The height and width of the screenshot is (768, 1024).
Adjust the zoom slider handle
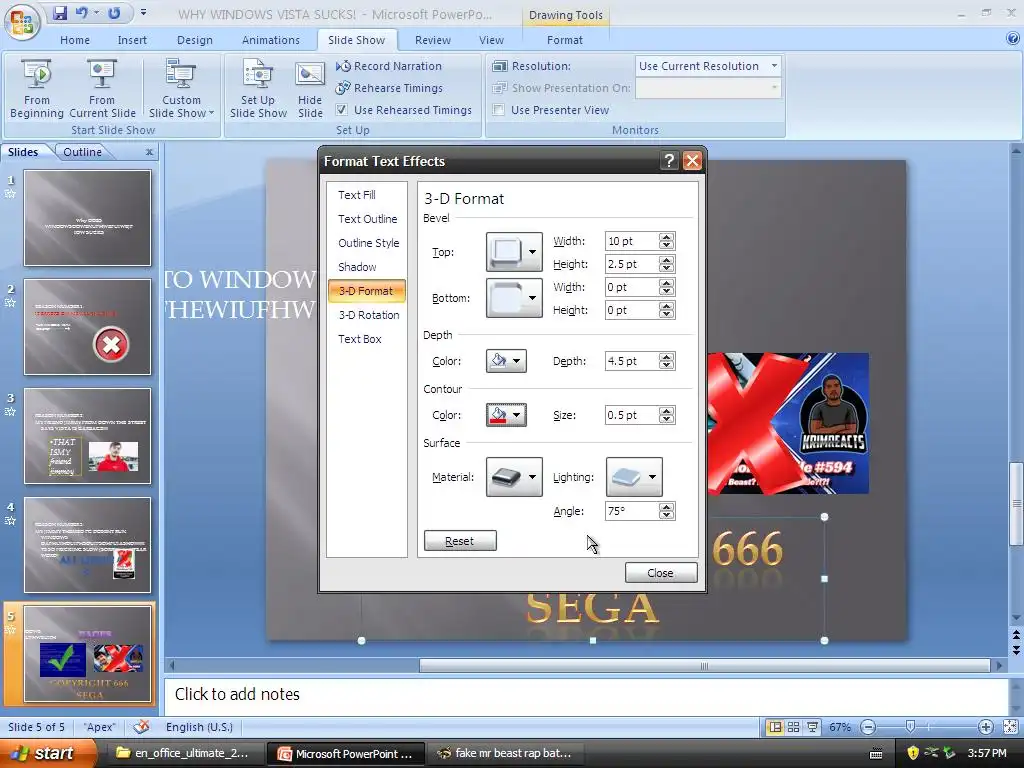(910, 727)
